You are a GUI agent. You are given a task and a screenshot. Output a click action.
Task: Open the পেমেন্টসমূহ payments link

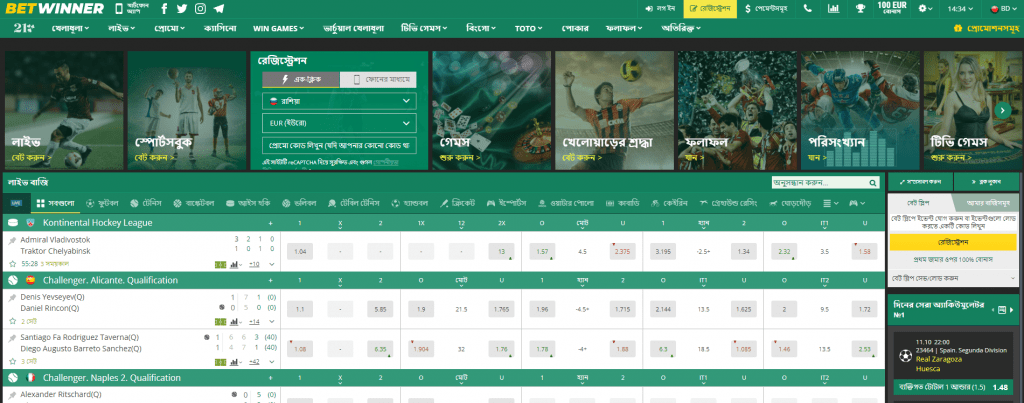(768, 8)
